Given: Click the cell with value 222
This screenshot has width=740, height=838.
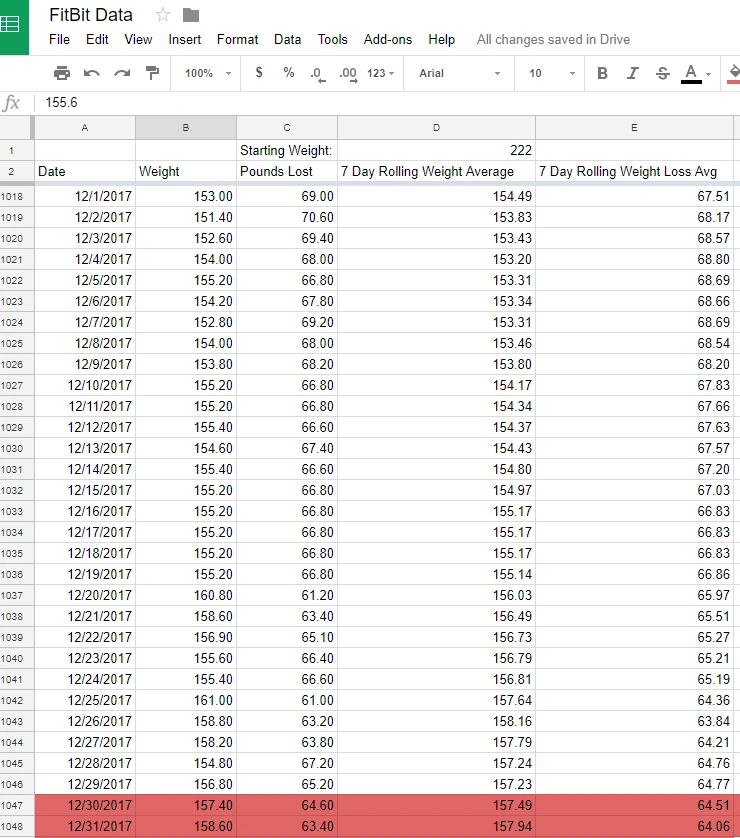Looking at the screenshot, I should (437, 150).
